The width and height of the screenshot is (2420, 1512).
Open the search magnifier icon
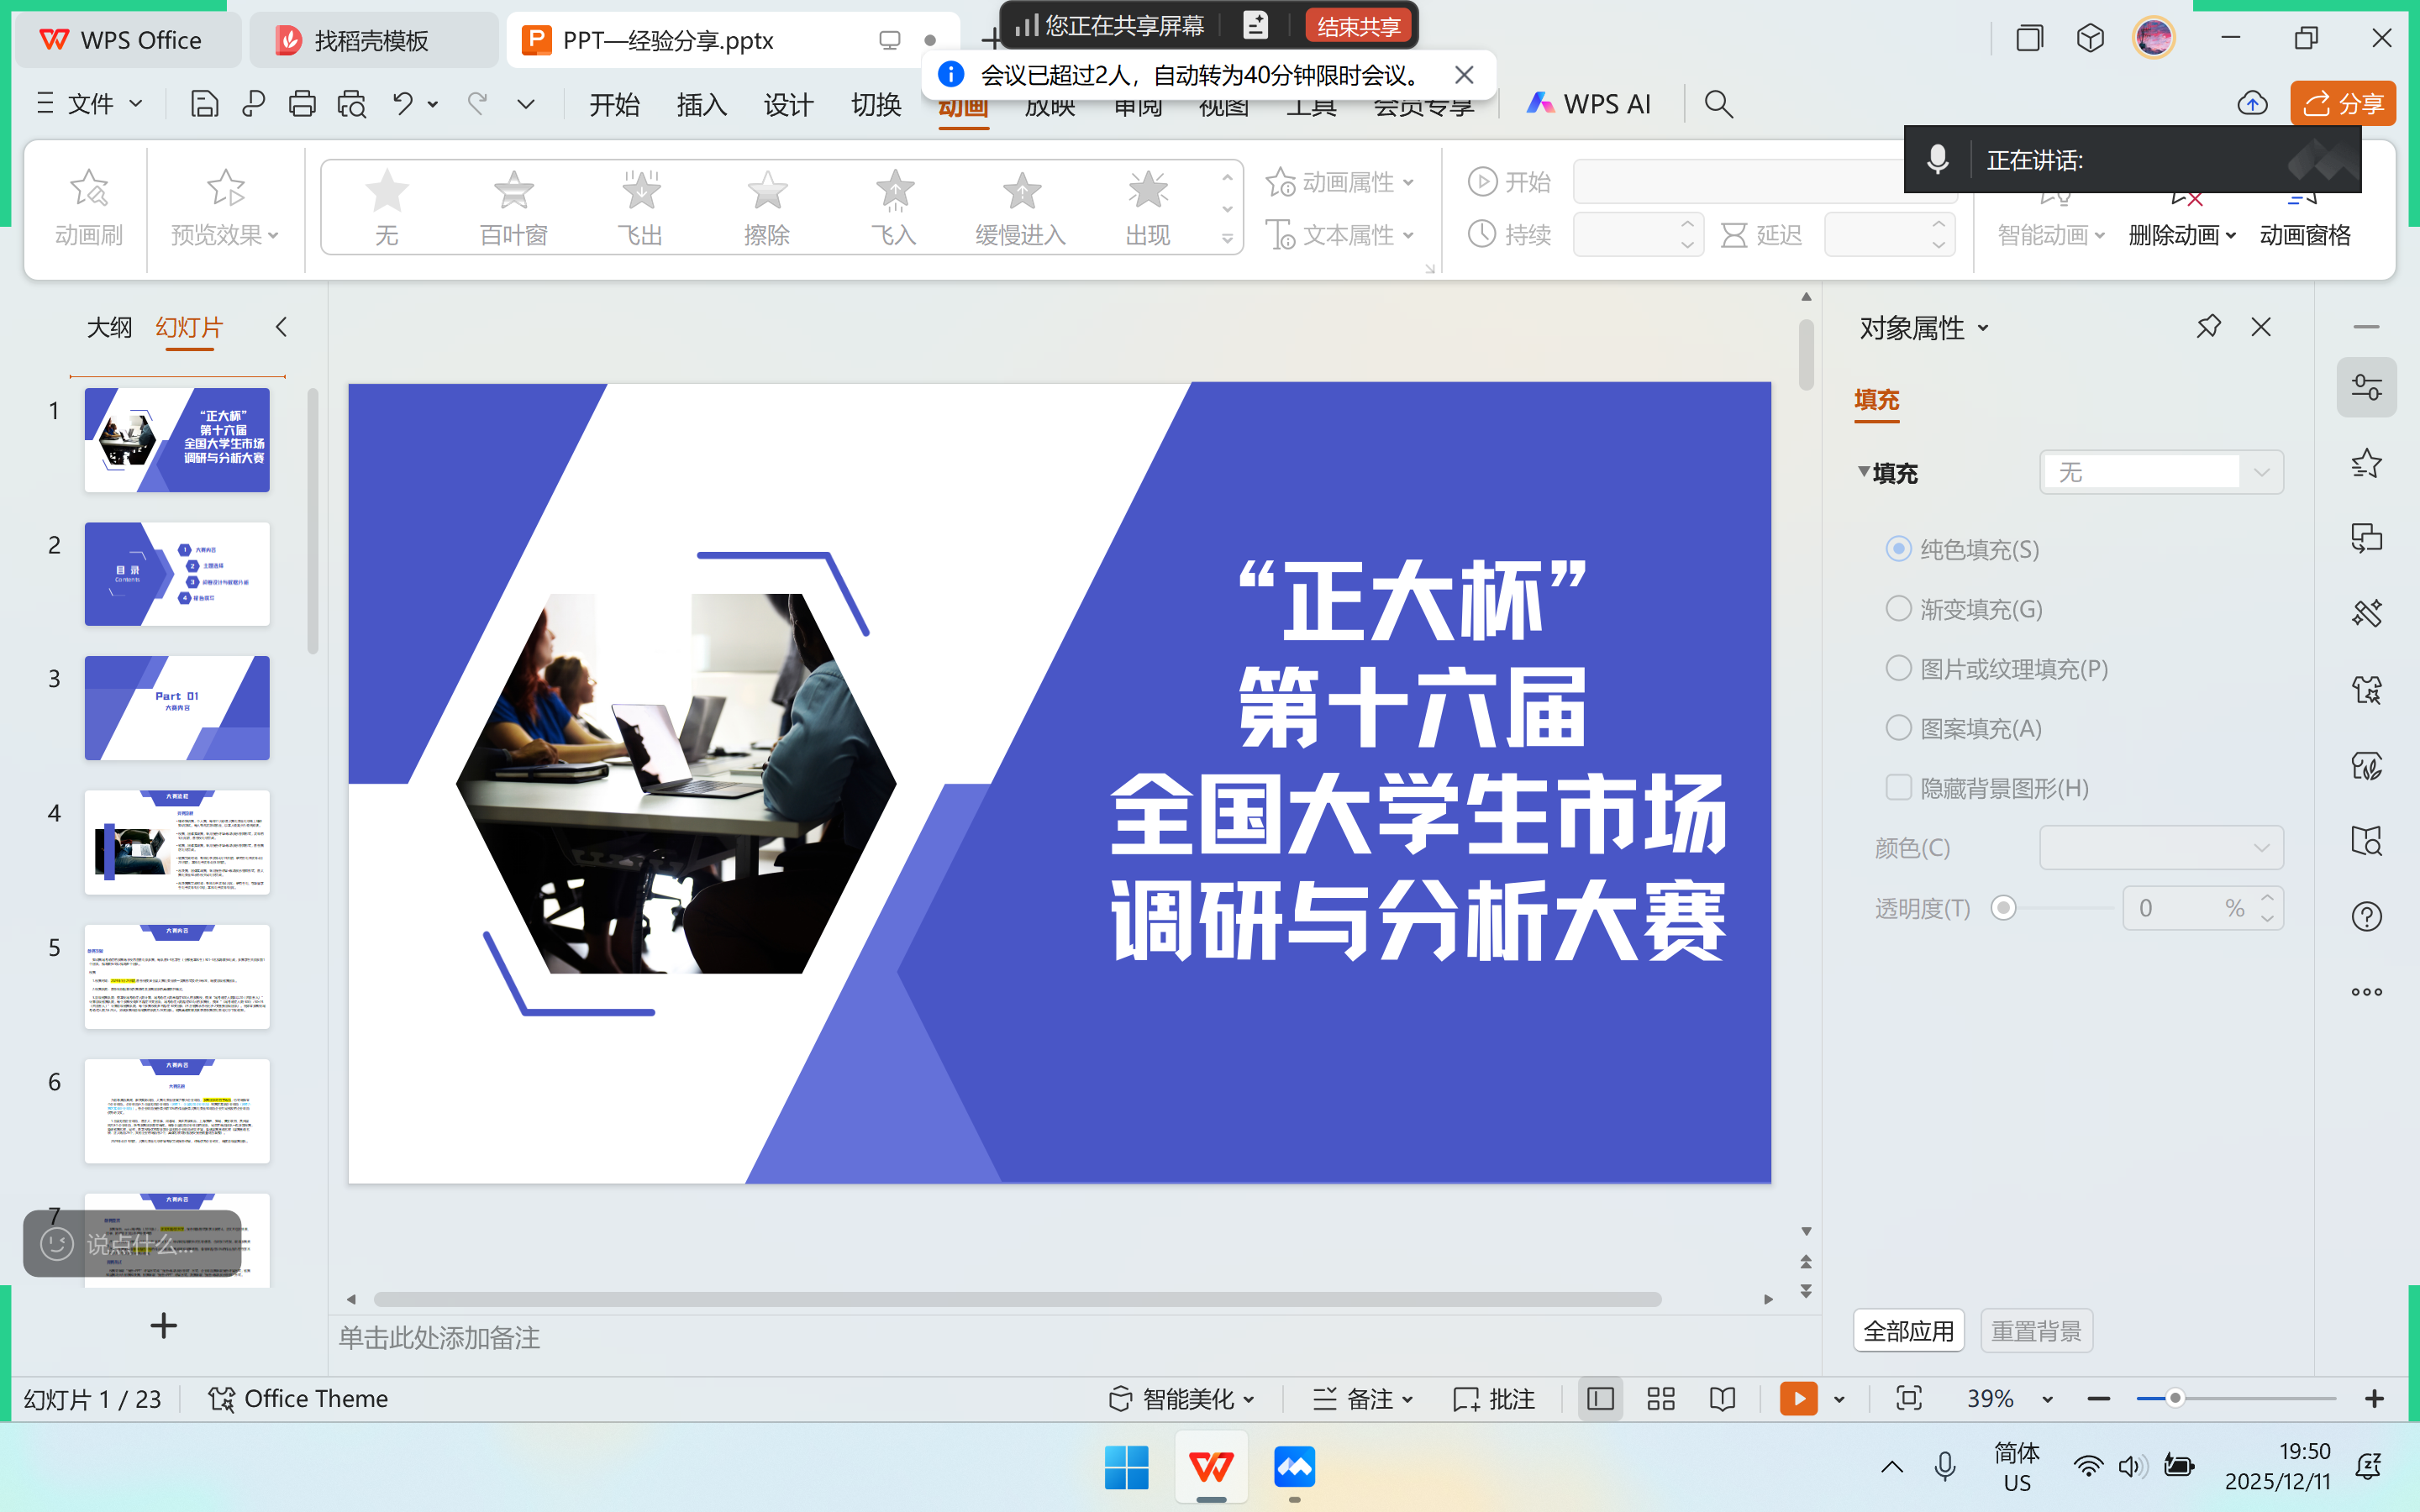pyautogui.click(x=1718, y=104)
